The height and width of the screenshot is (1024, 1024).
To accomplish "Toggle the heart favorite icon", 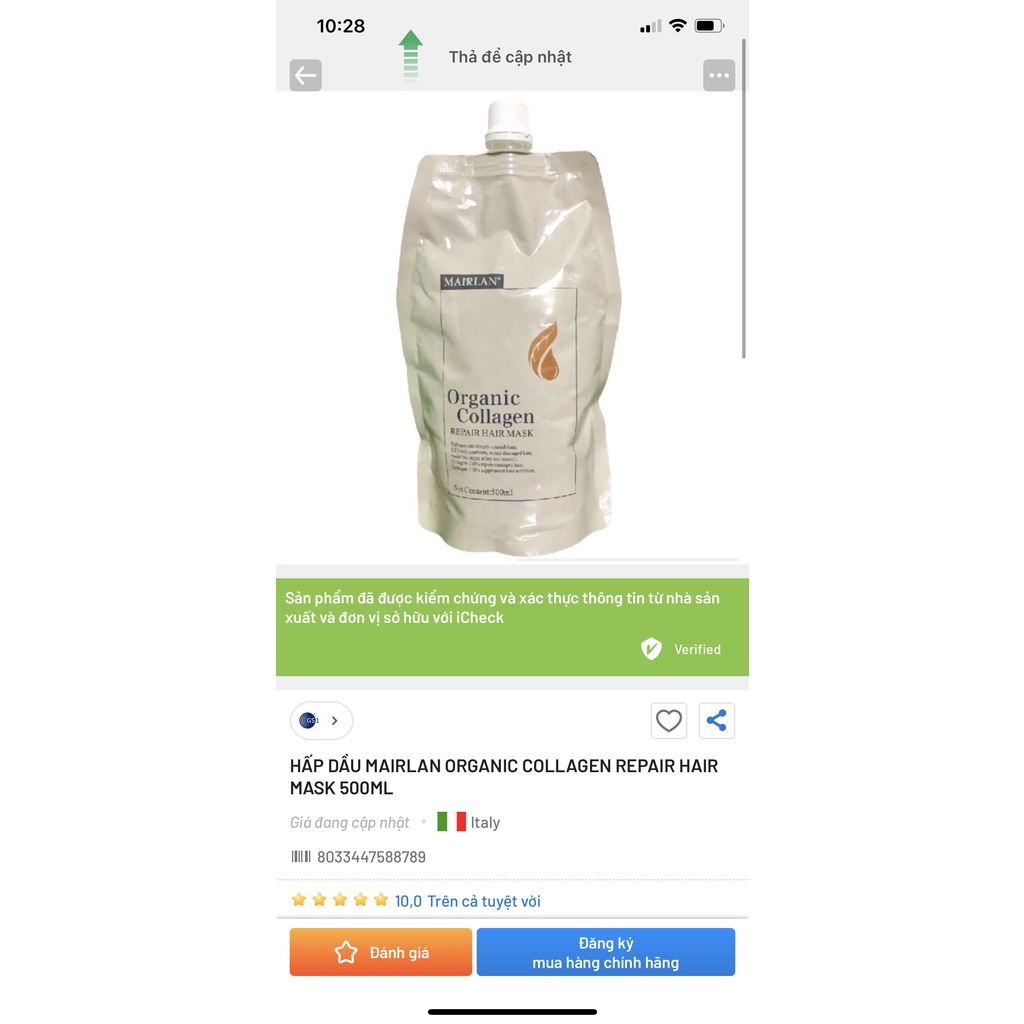I will [669, 721].
